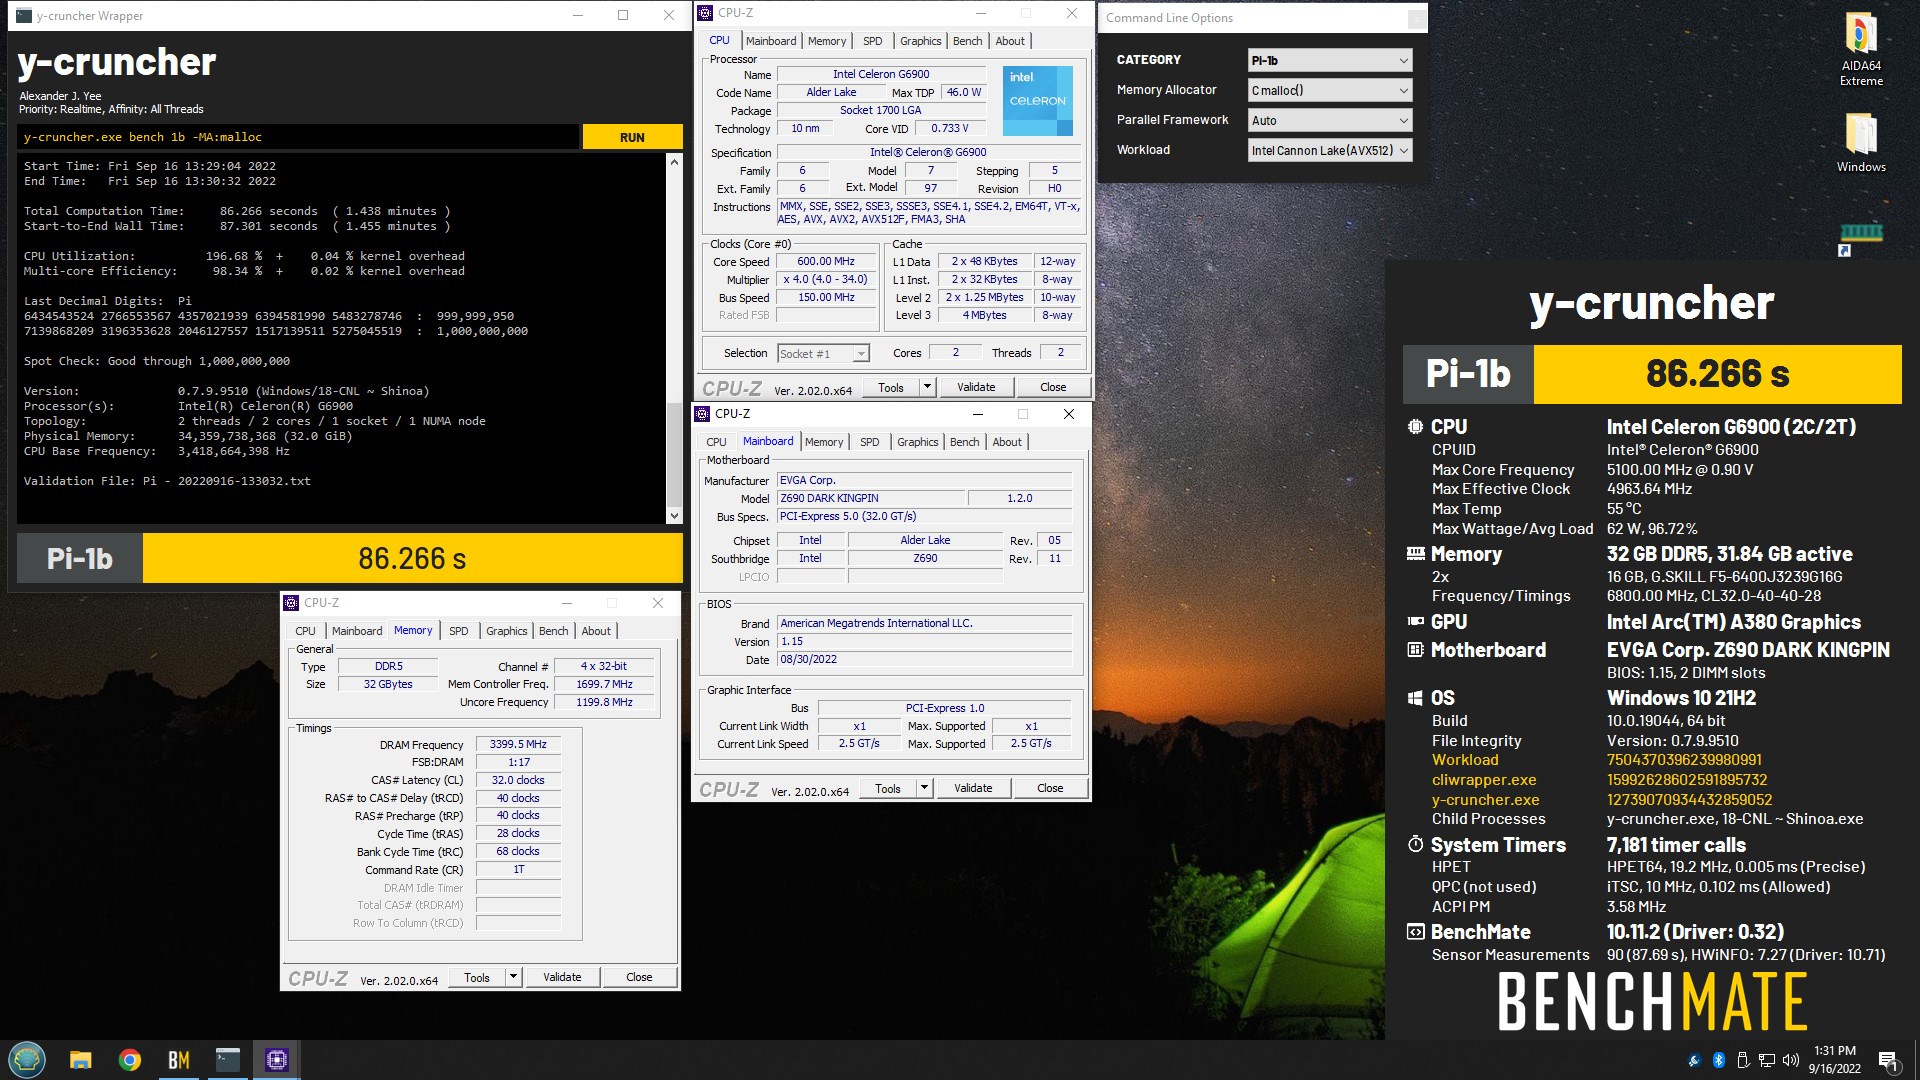Click the scroll-up arrow of y-cruncher output
Screen dimensions: 1920x1080
click(x=674, y=161)
